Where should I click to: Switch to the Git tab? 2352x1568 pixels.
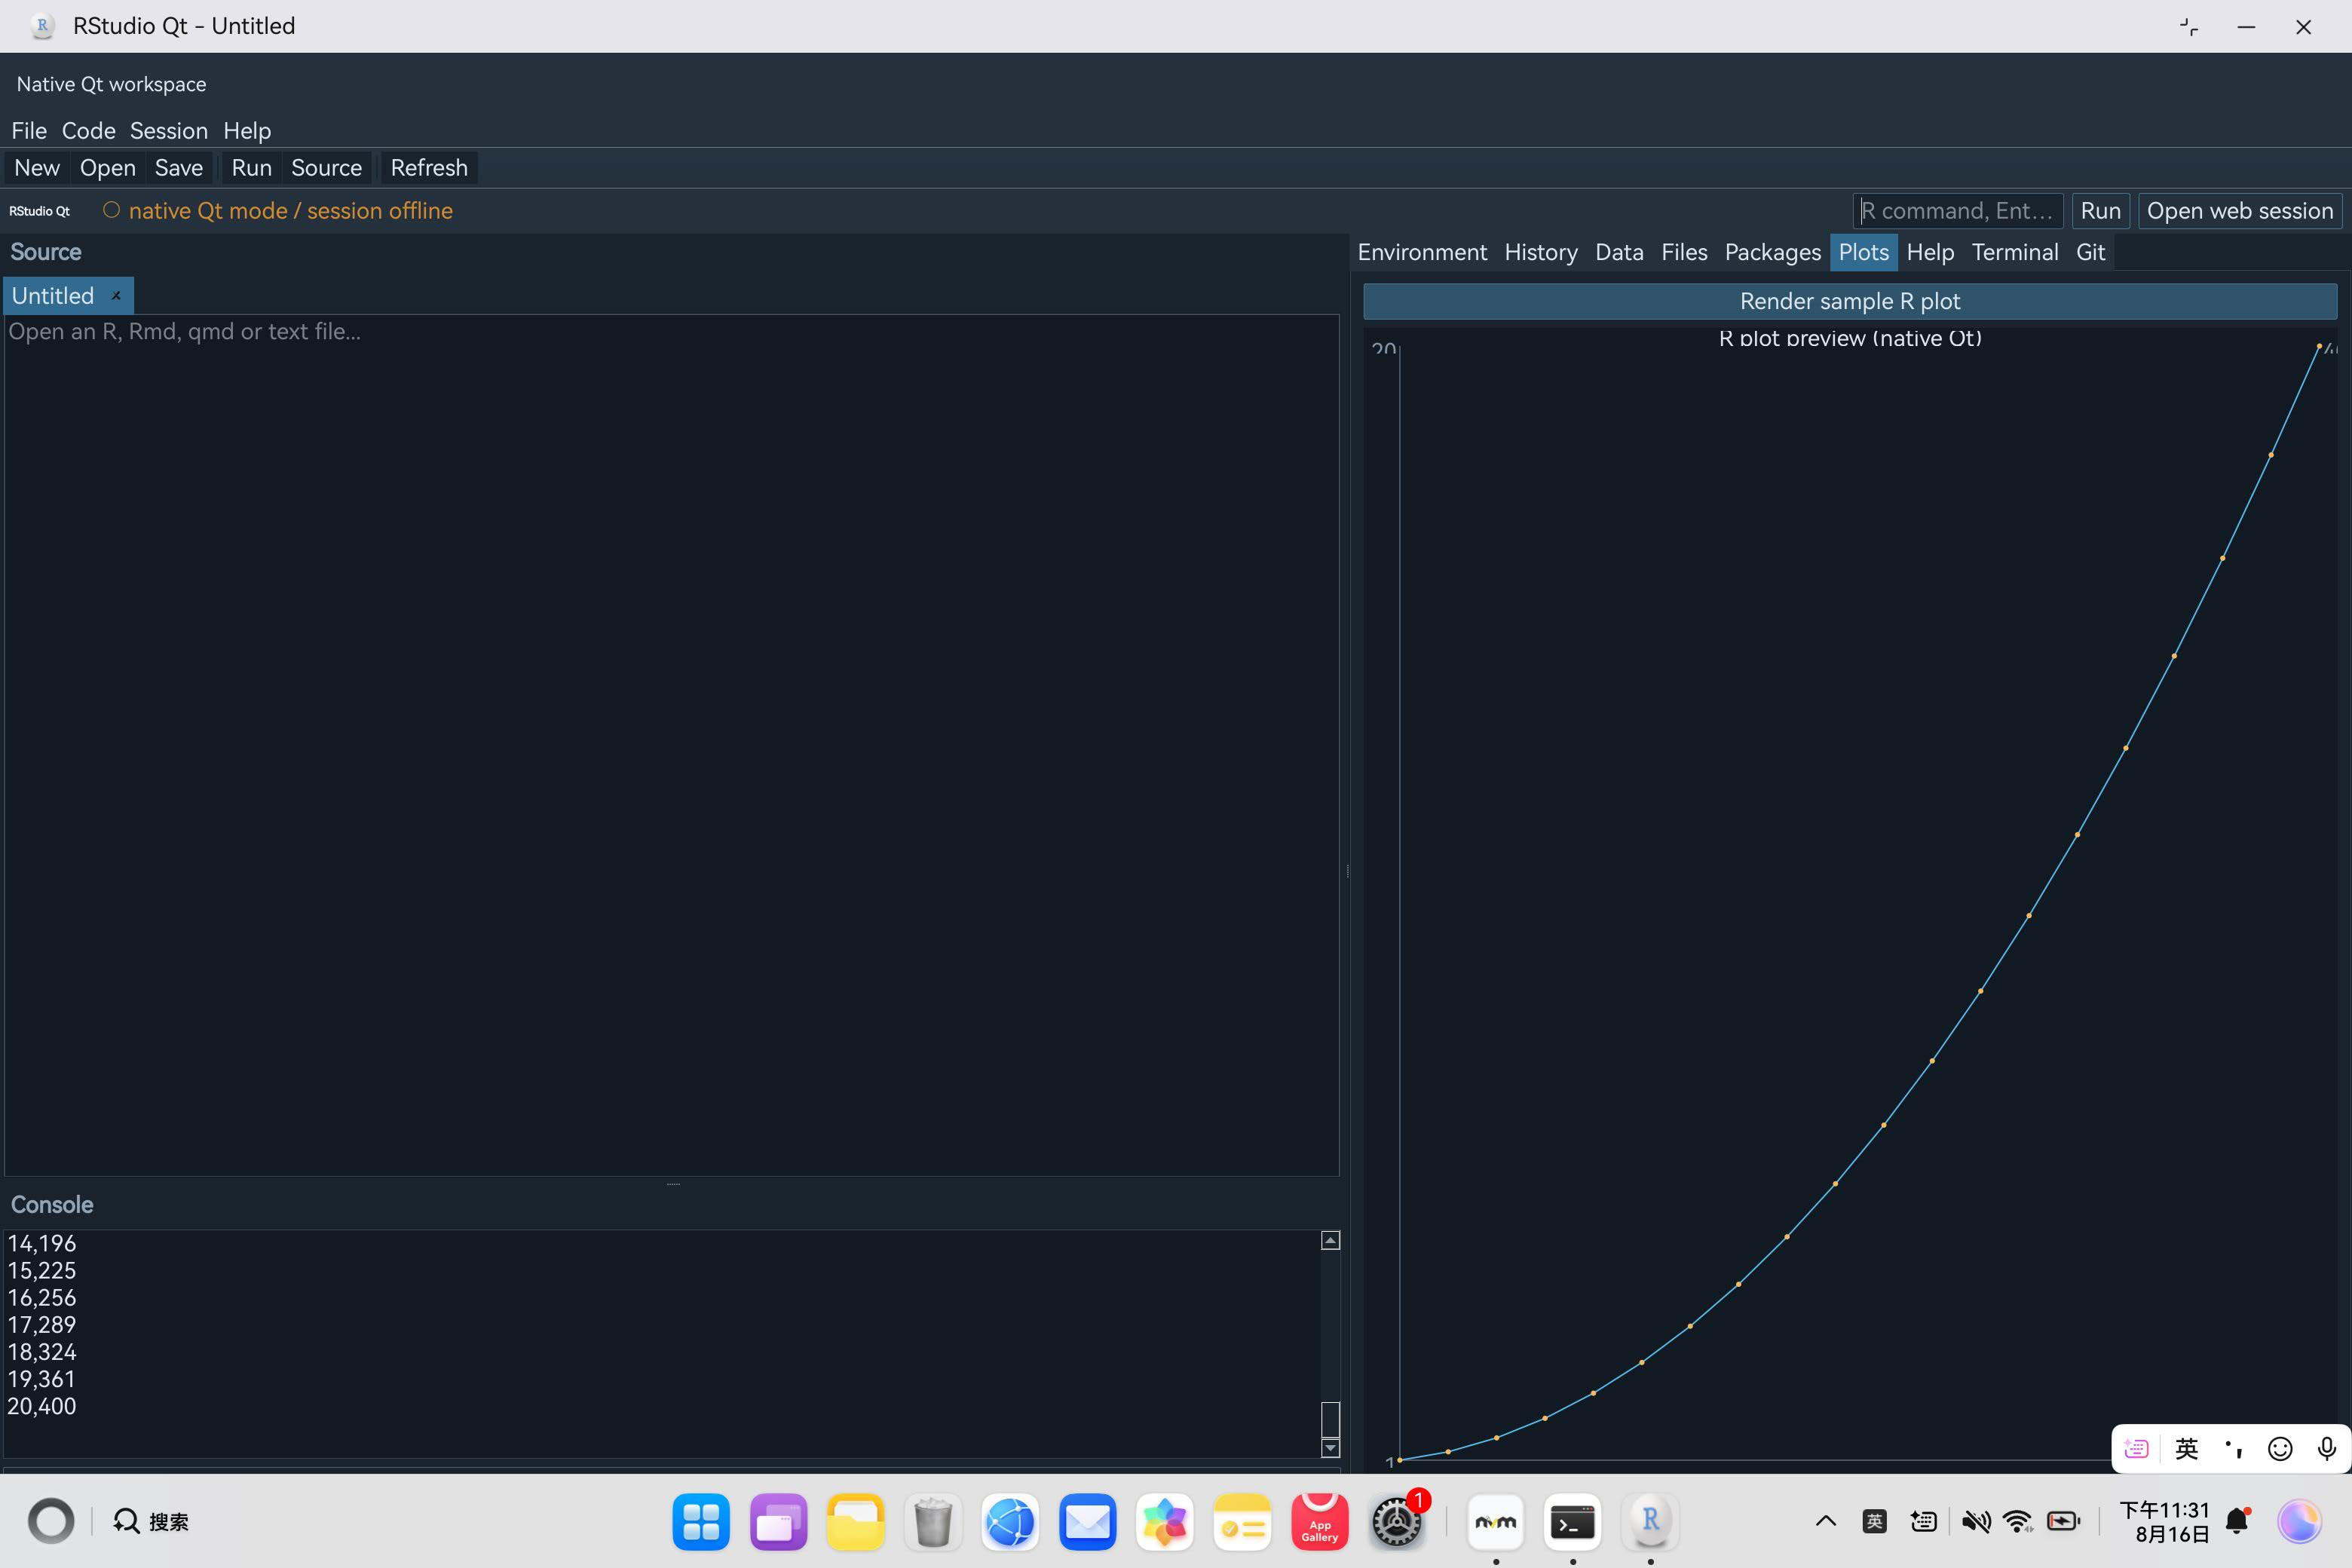click(x=2090, y=252)
